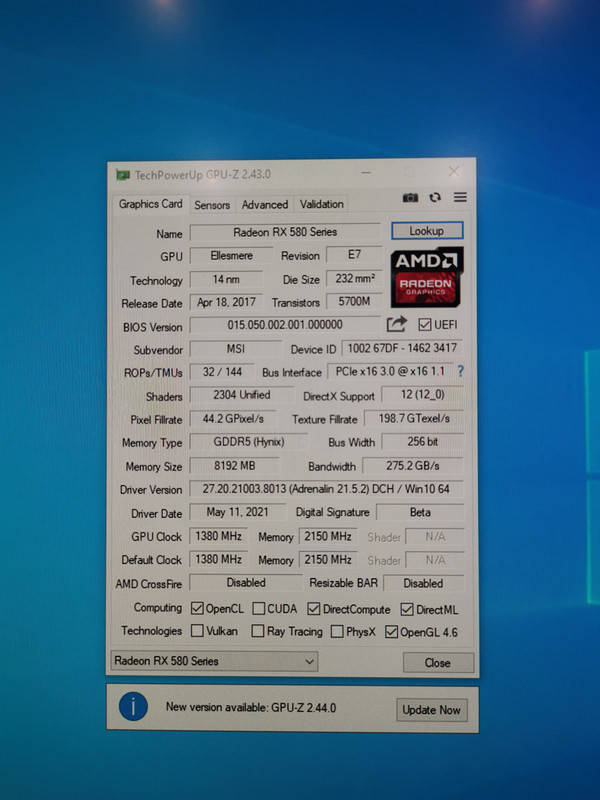Click the GPU Clock value 1380 MHz
This screenshot has width=600, height=800.
click(x=219, y=536)
